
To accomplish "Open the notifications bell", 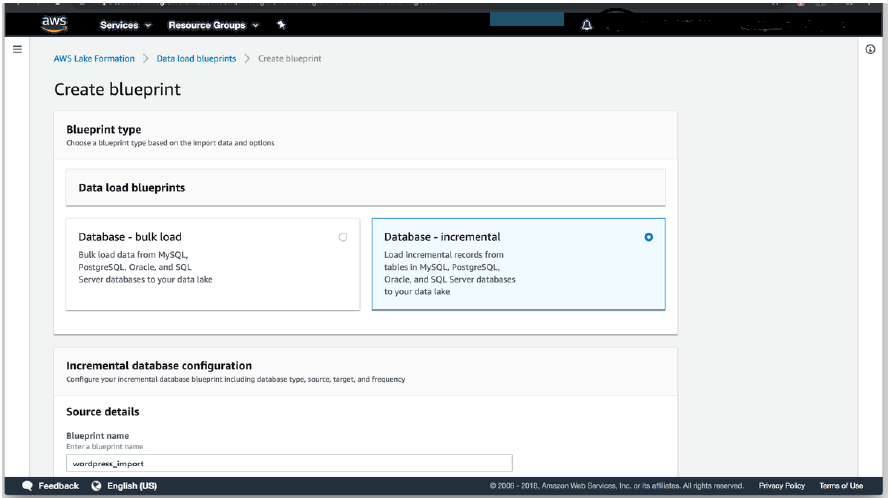I will pos(587,25).
